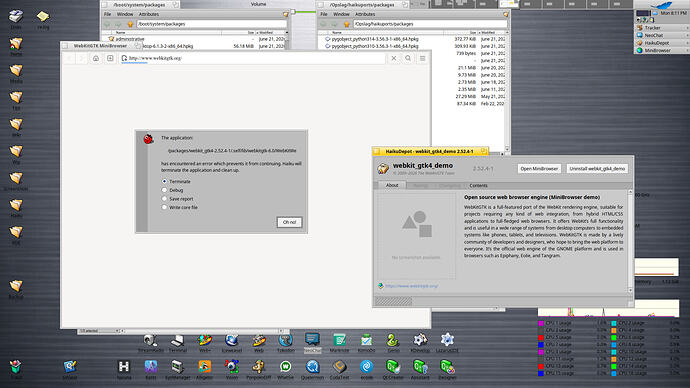Viewport: 690px width, 388px height.
Task: Open Attributes menu in /boot/system/packages window
Action: [x=149, y=14]
